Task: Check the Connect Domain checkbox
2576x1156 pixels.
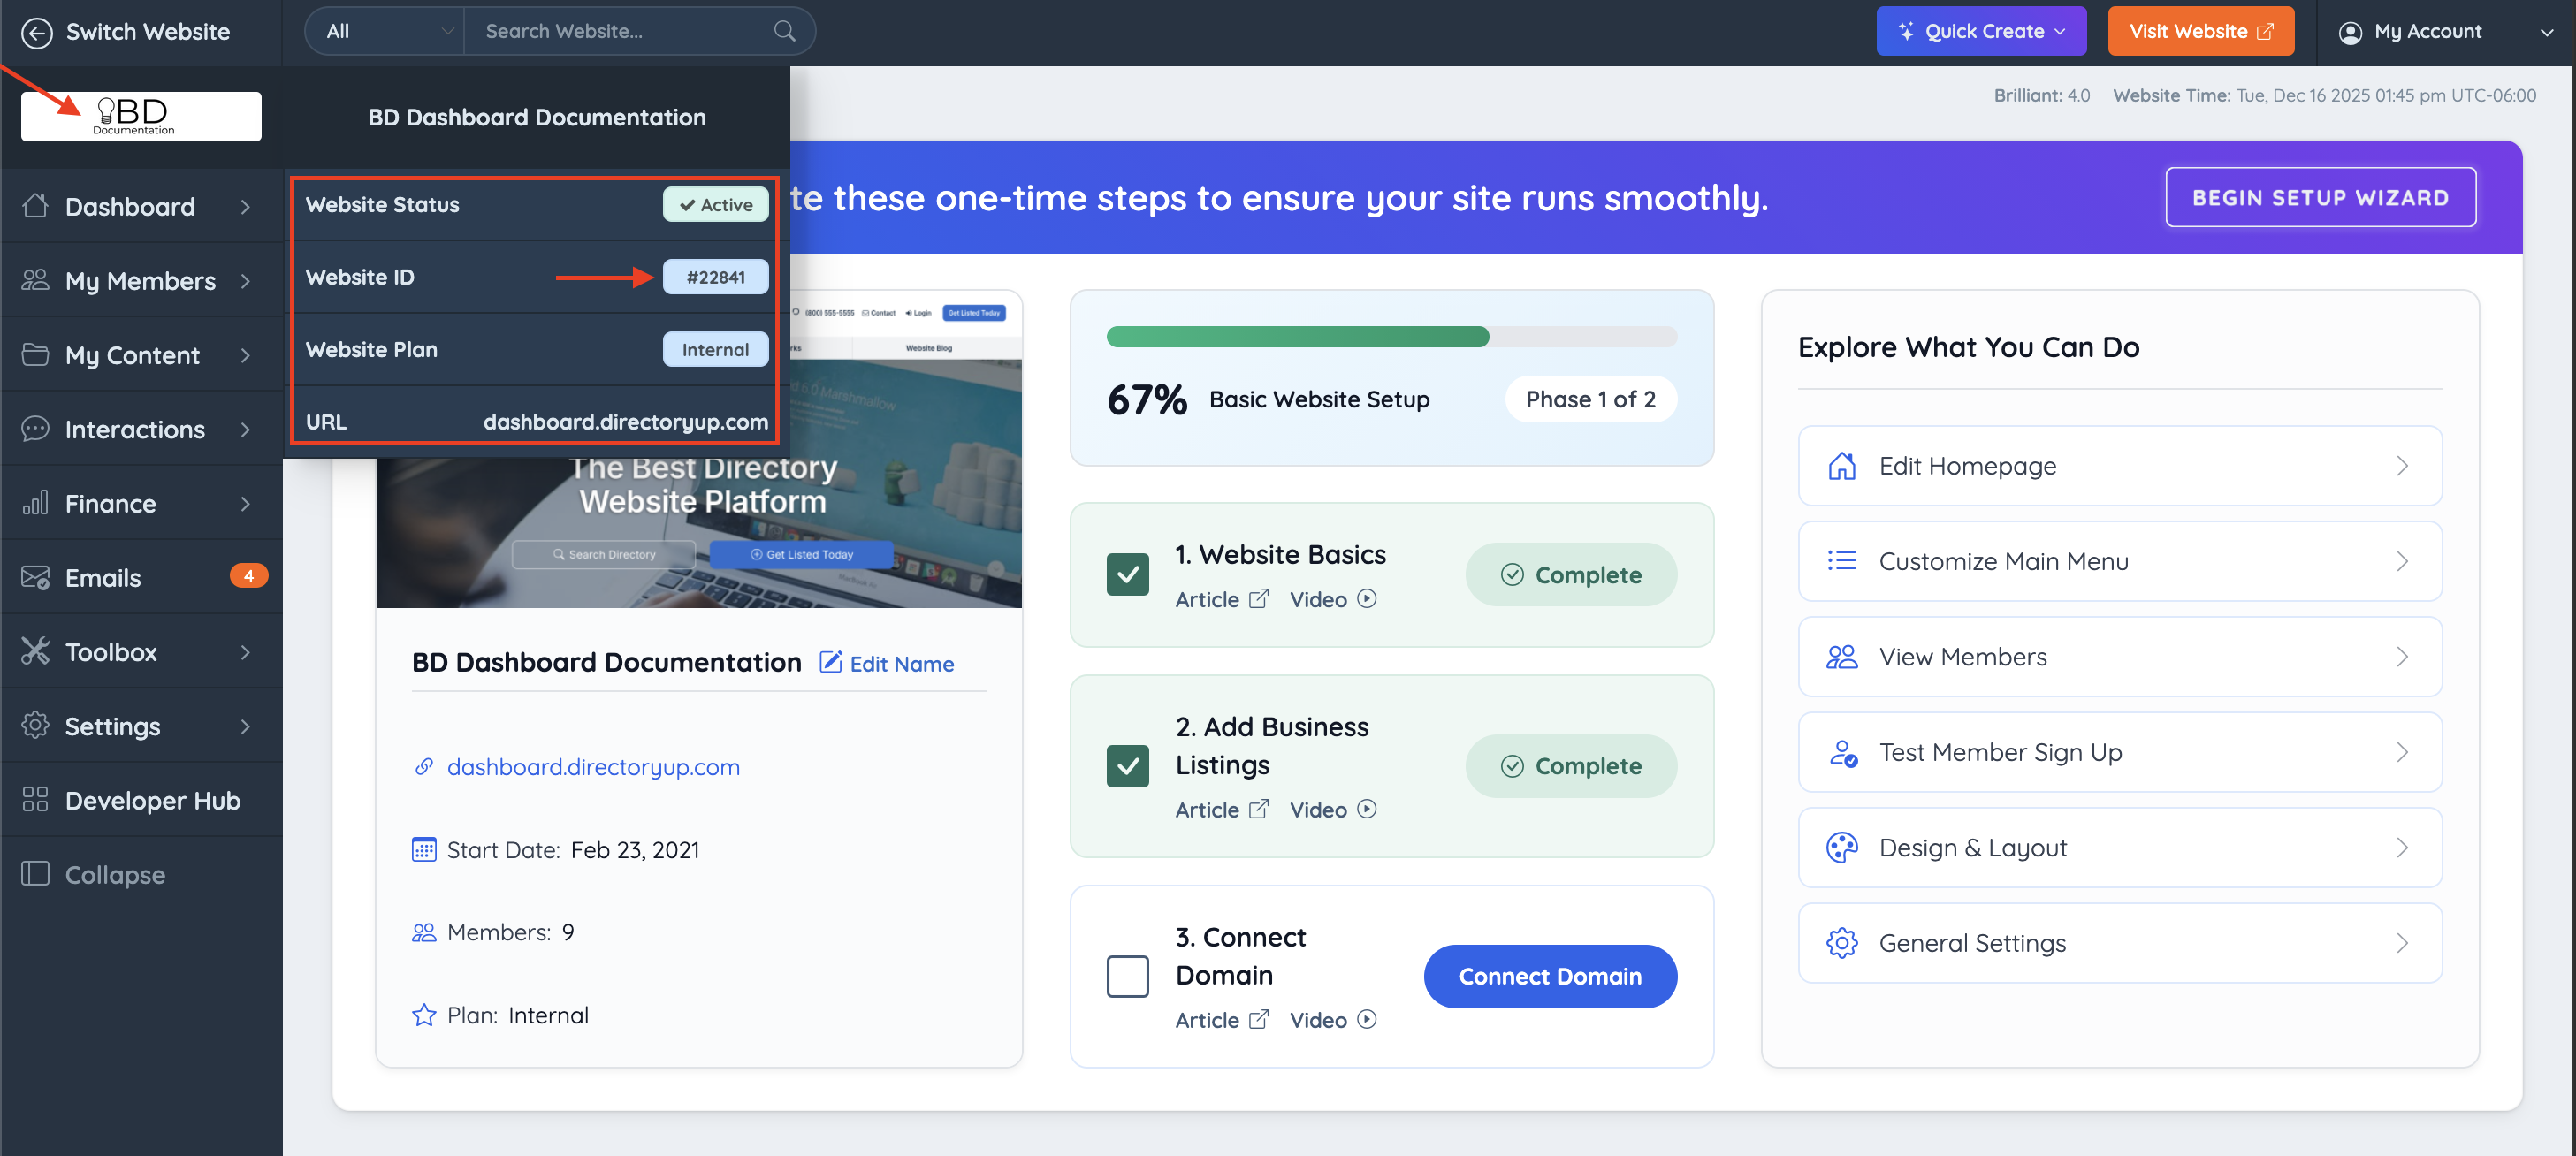Action: coord(1127,976)
